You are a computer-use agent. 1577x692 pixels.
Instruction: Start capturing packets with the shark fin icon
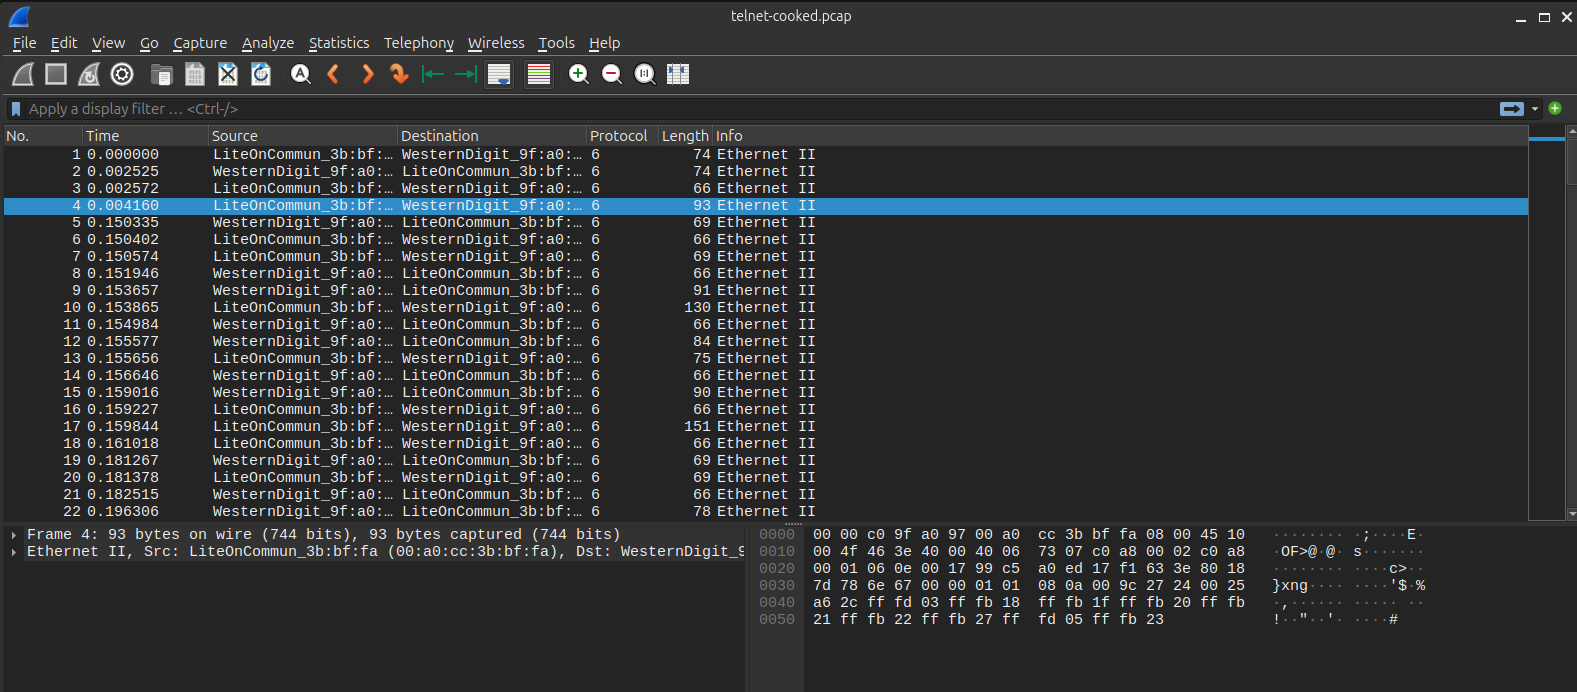click(23, 74)
